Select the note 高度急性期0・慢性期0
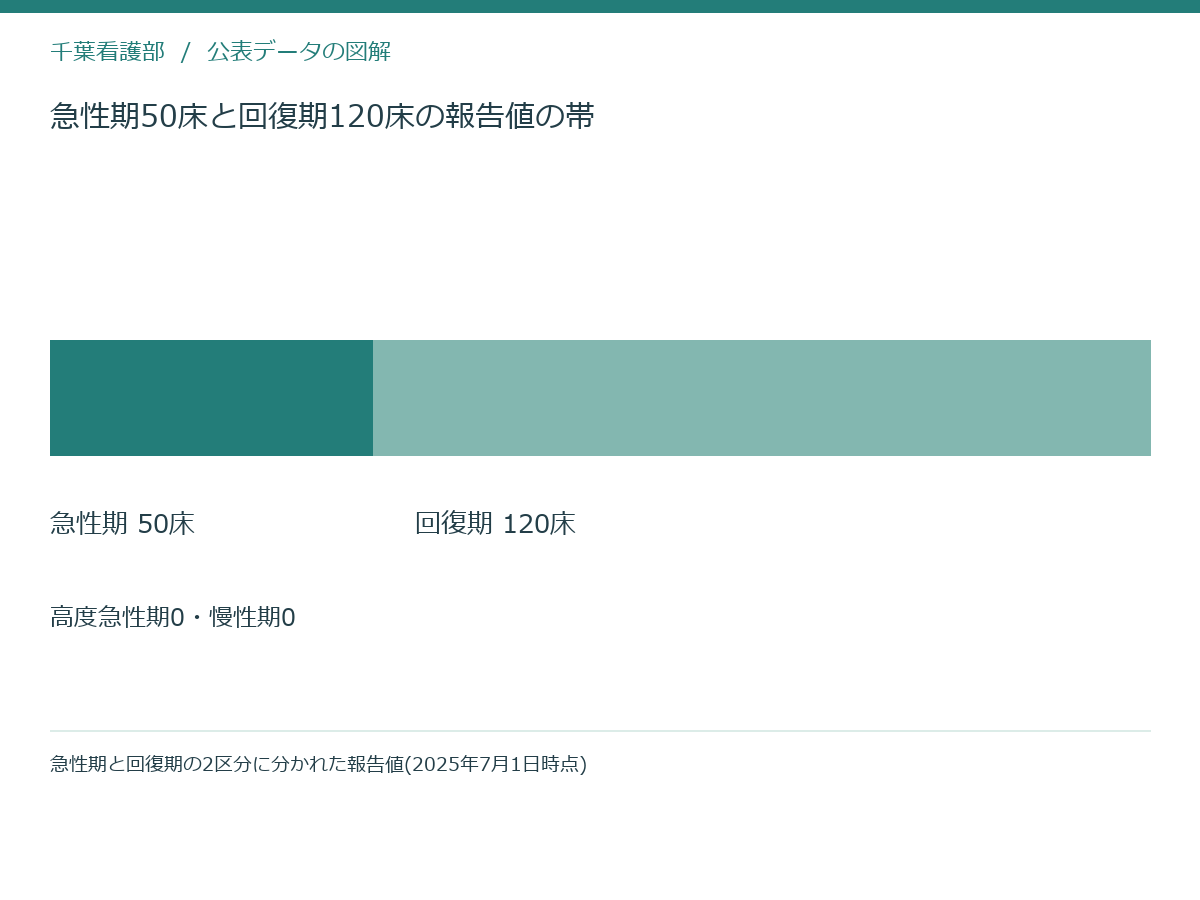 tap(173, 618)
